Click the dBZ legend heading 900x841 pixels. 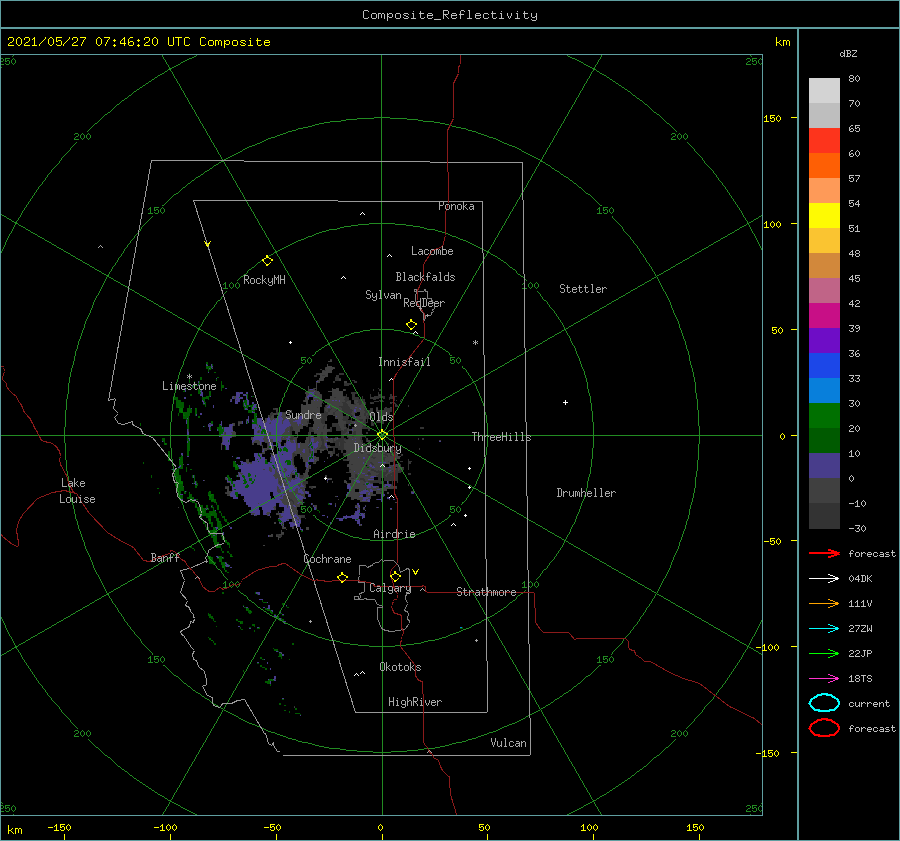848,53
